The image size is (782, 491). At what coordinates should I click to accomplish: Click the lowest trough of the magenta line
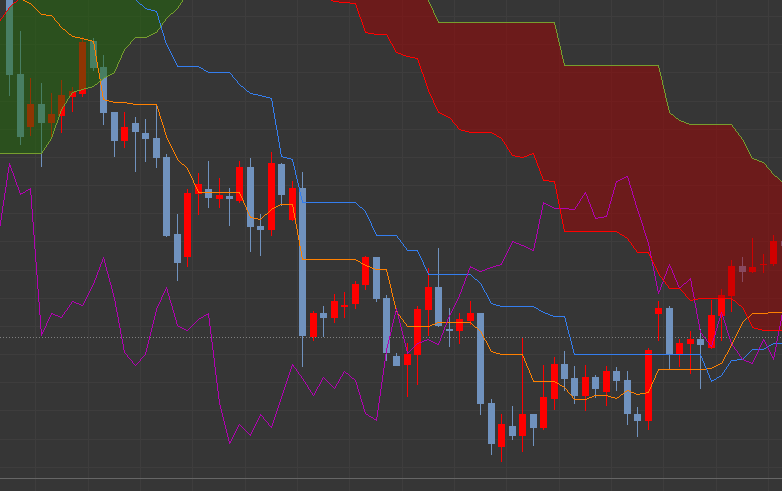pos(230,443)
